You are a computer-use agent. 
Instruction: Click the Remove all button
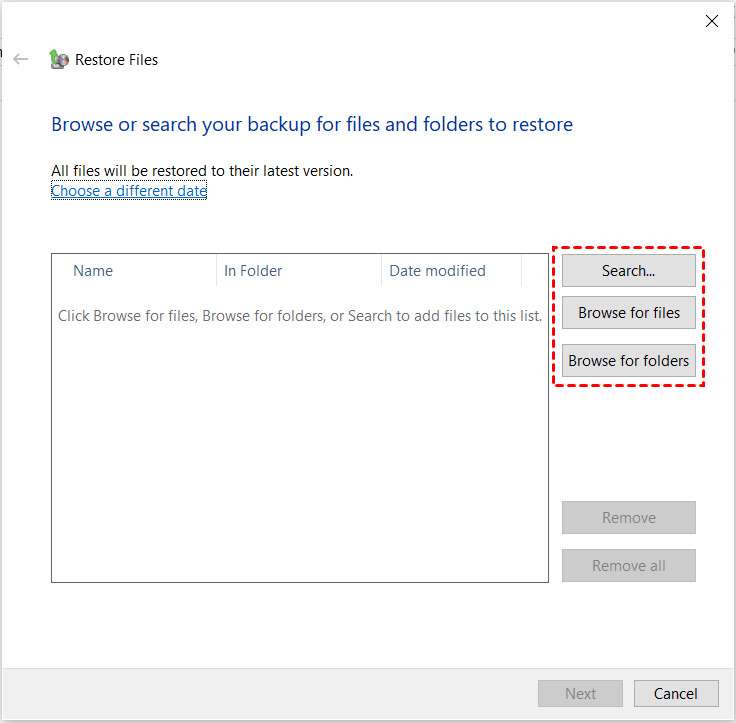pyautogui.click(x=629, y=566)
